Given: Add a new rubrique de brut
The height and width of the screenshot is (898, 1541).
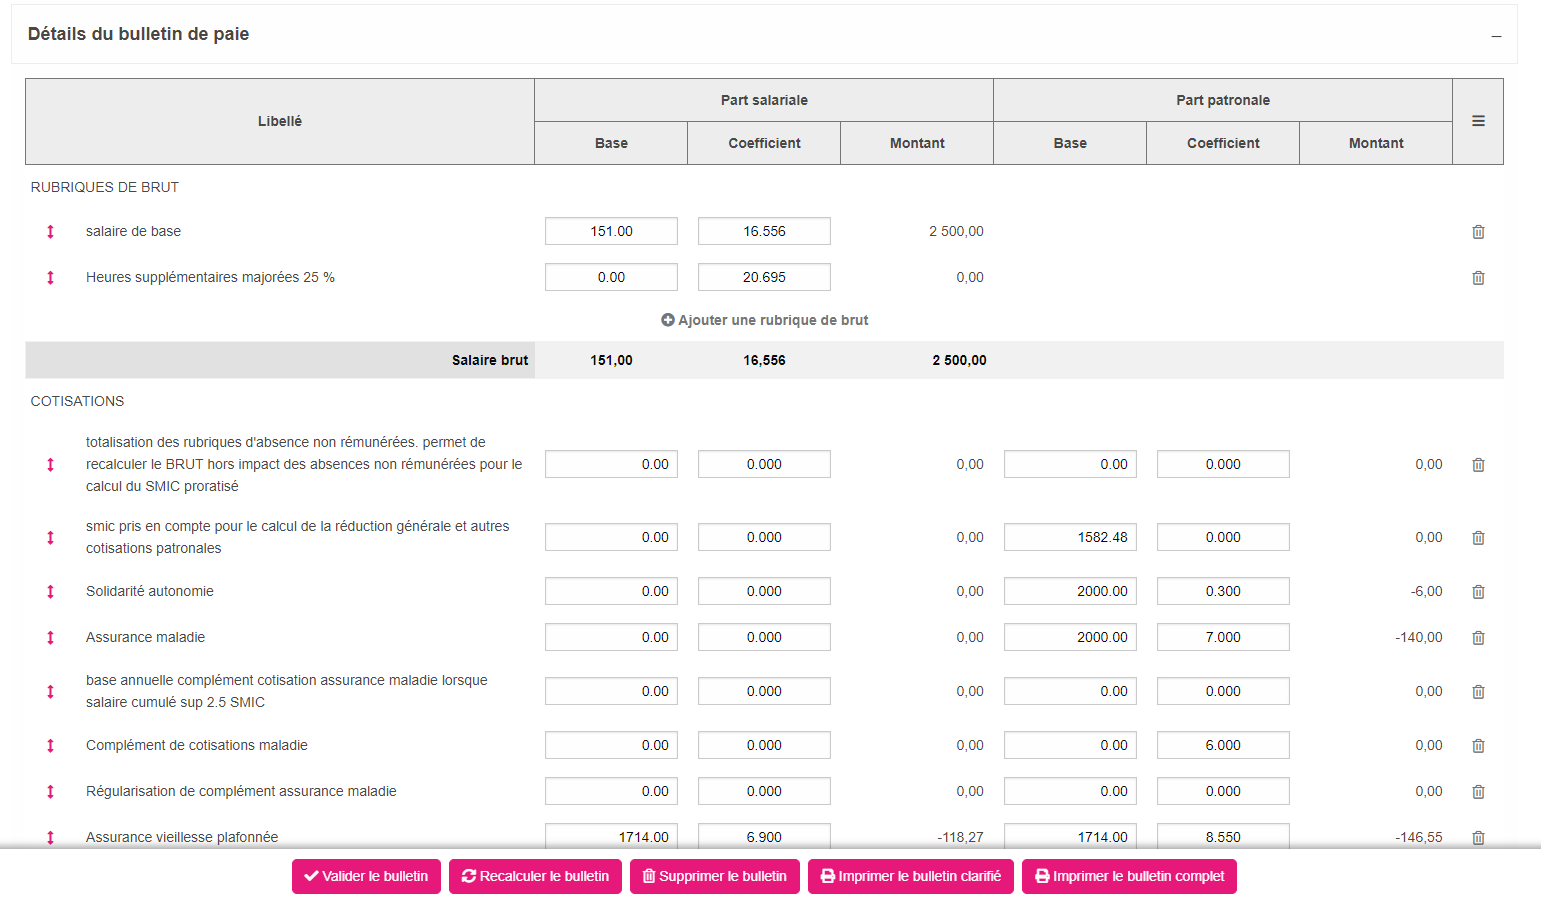Looking at the screenshot, I should 765,320.
